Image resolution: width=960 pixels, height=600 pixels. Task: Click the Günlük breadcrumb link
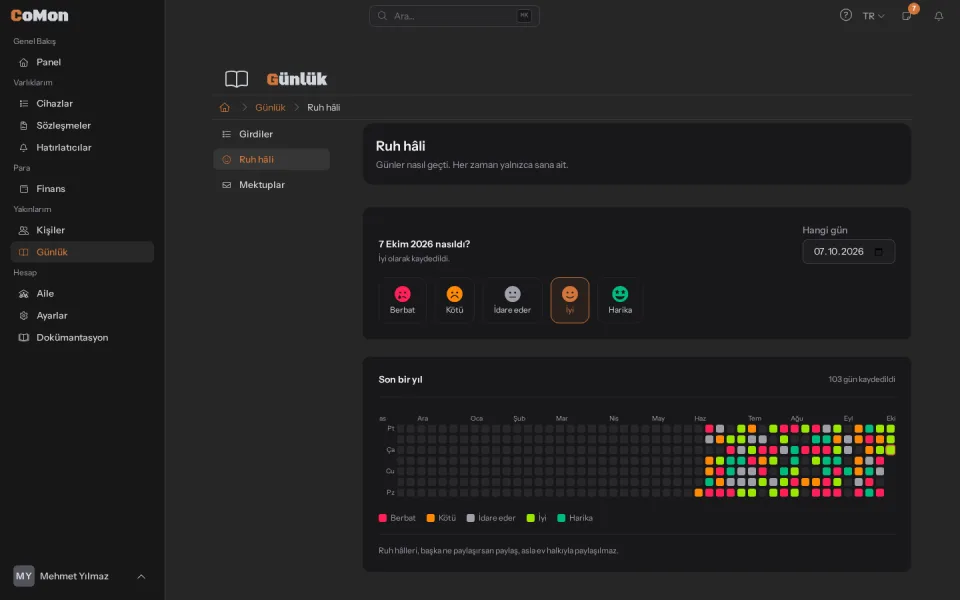pos(270,107)
